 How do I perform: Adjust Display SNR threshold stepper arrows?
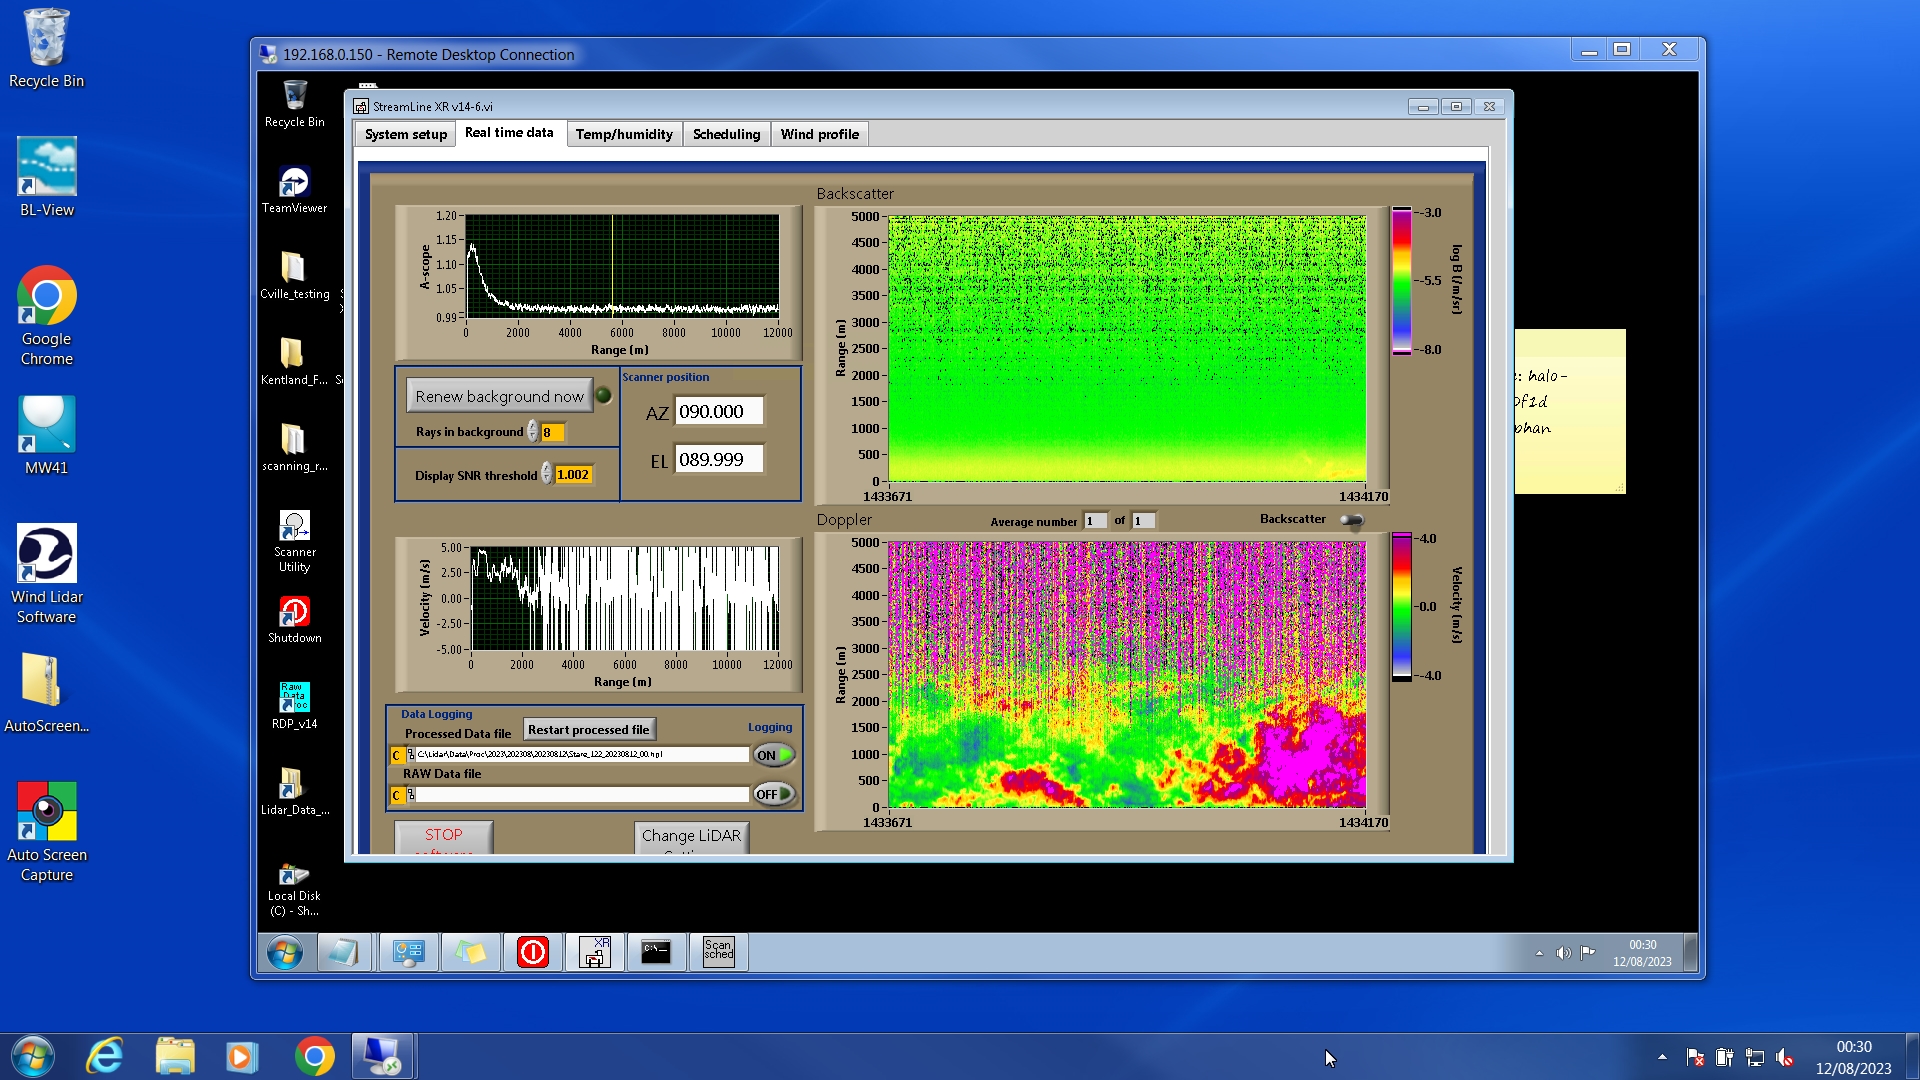tap(547, 474)
